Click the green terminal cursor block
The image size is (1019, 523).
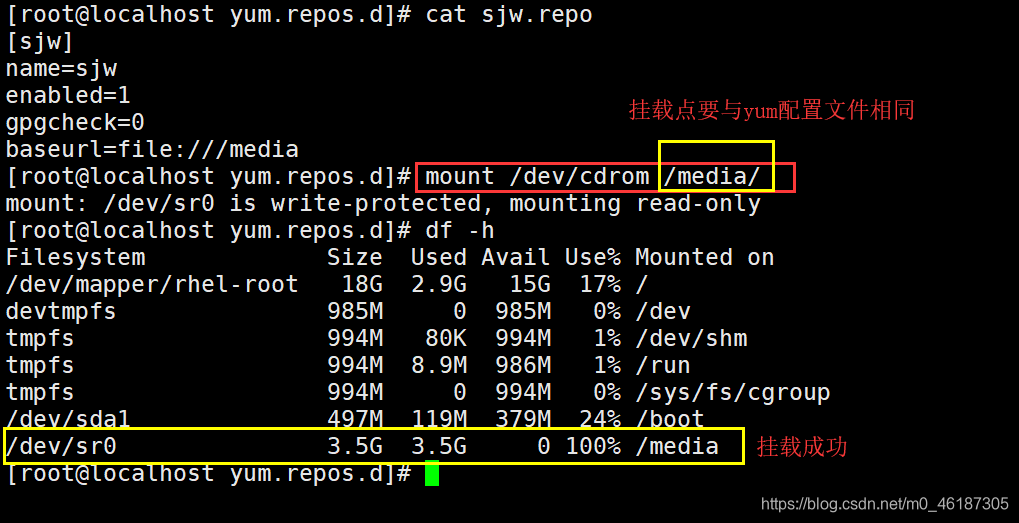pyautogui.click(x=432, y=474)
